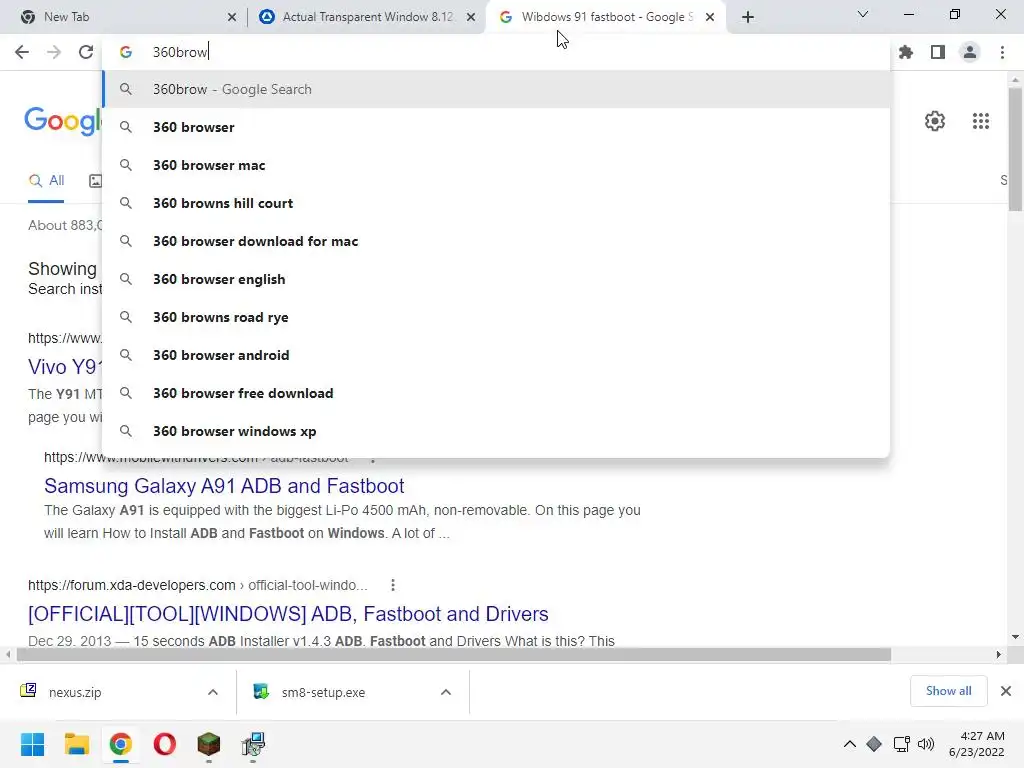Click the scroll down arrow
Screen dimensions: 1024x768
click(x=1015, y=637)
